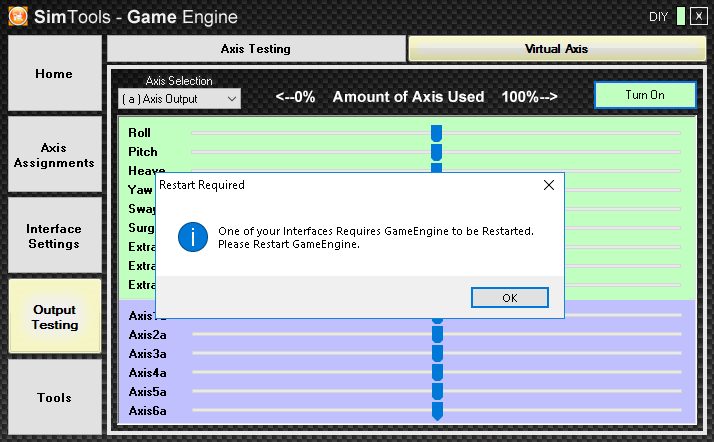714x442 pixels.
Task: Click the blue information icon in dialog
Action: click(191, 237)
